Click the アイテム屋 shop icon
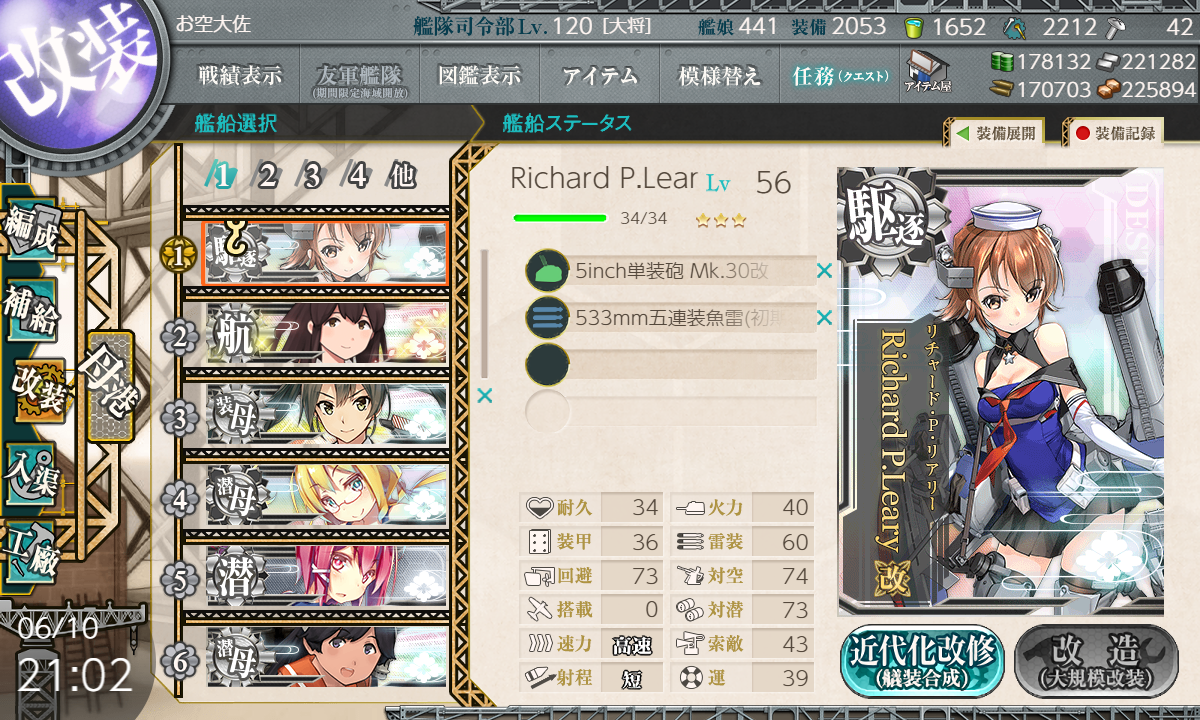The width and height of the screenshot is (1200, 720). pyautogui.click(x=927, y=73)
